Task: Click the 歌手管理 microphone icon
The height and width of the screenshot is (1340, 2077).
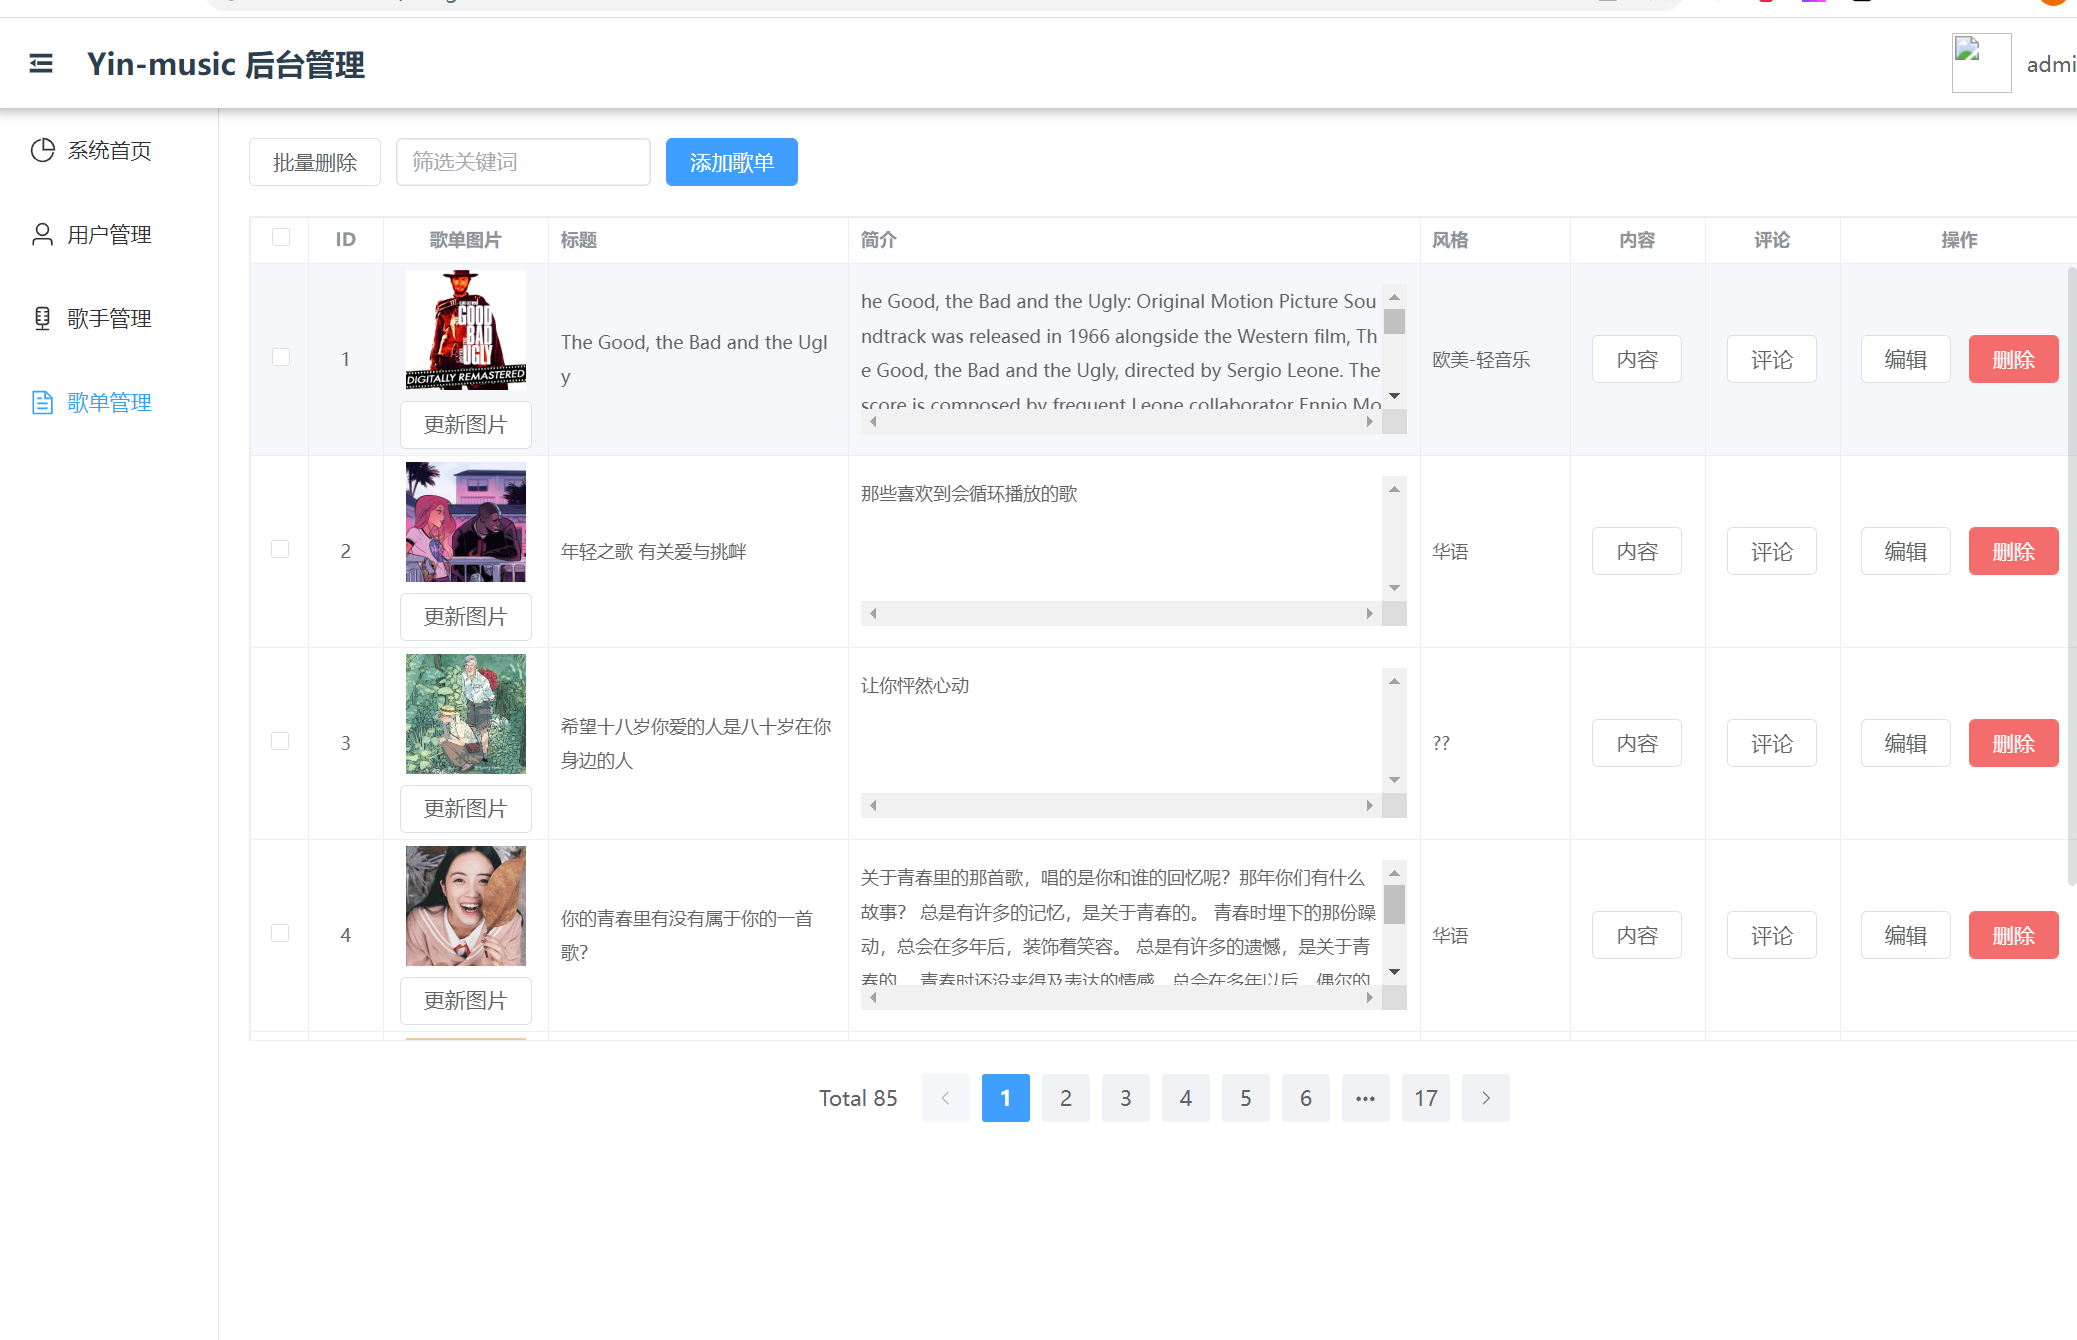Action: [x=42, y=318]
